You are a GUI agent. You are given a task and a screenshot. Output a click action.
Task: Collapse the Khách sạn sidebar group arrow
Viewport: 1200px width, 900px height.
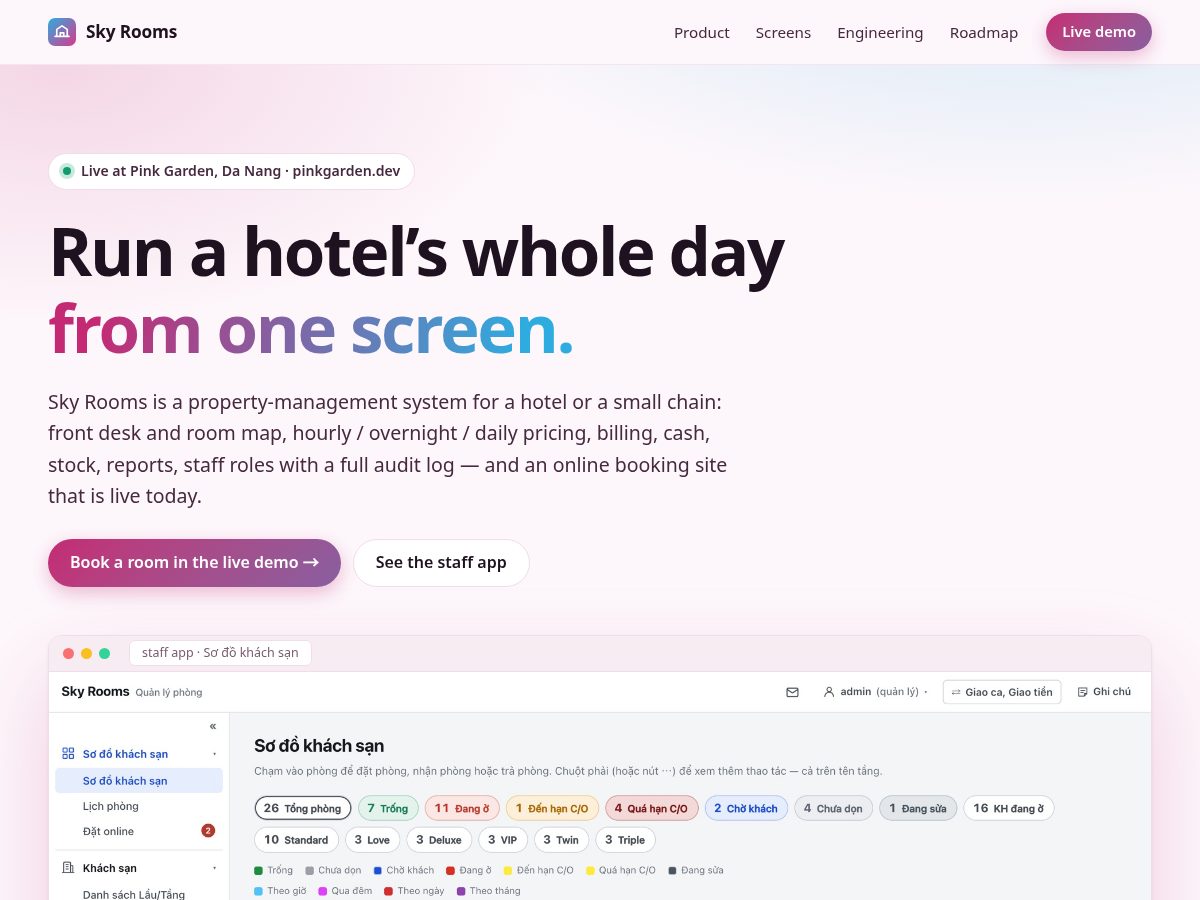point(214,868)
